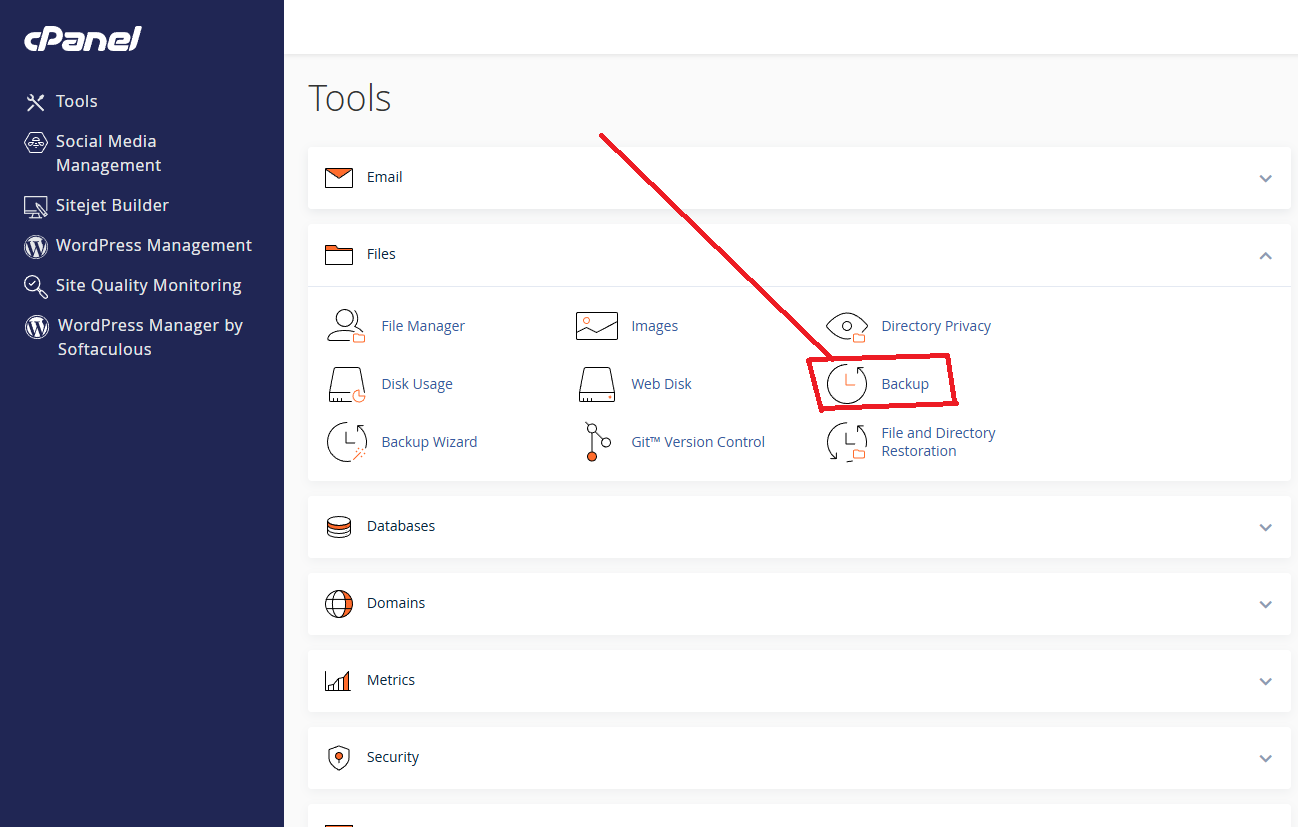Expand the Metrics section chevron

[x=1265, y=681]
